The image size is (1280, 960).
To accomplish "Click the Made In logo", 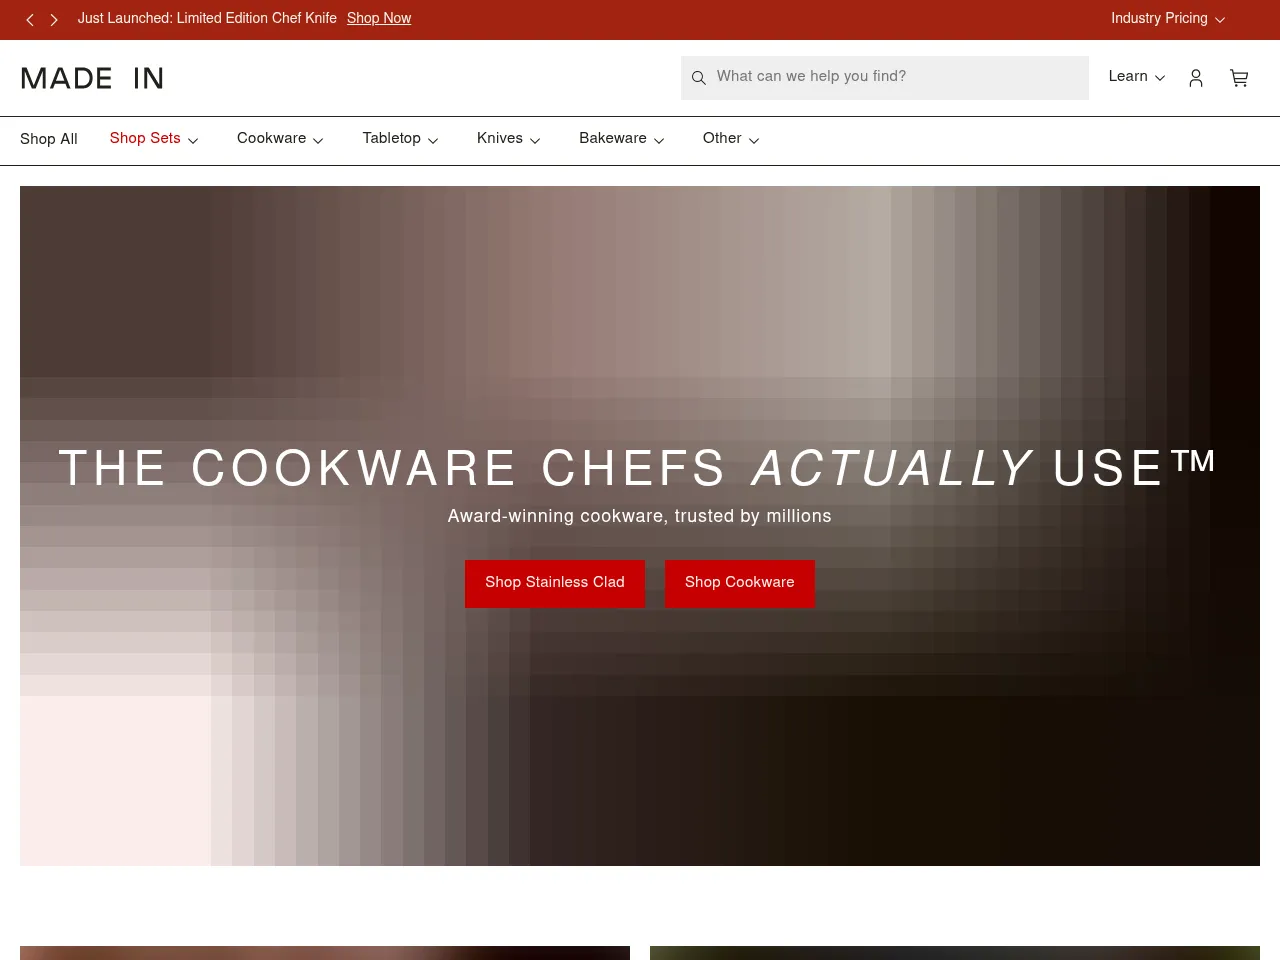I will tap(92, 77).
